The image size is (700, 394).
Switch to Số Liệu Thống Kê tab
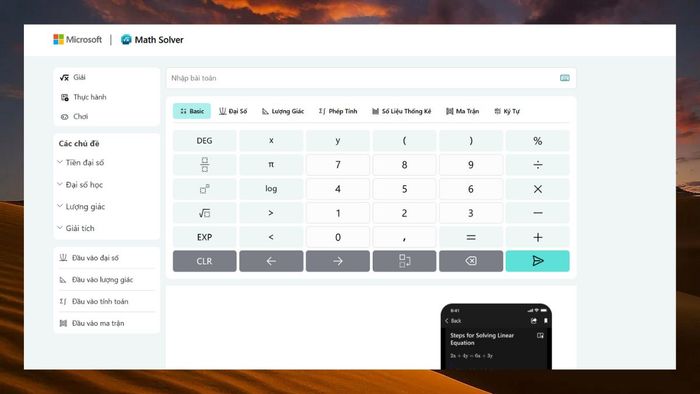[x=402, y=111]
